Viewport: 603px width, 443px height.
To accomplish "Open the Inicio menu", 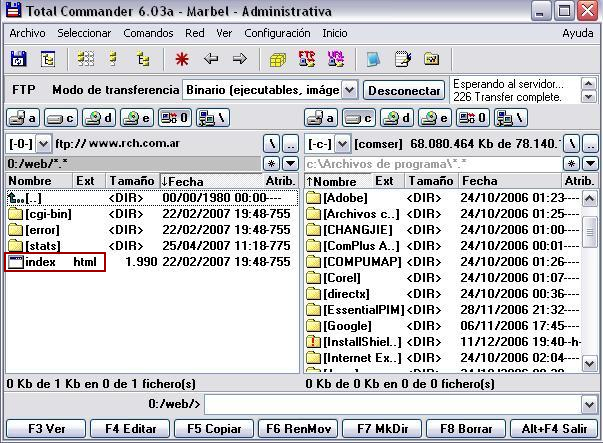I will click(x=335, y=33).
